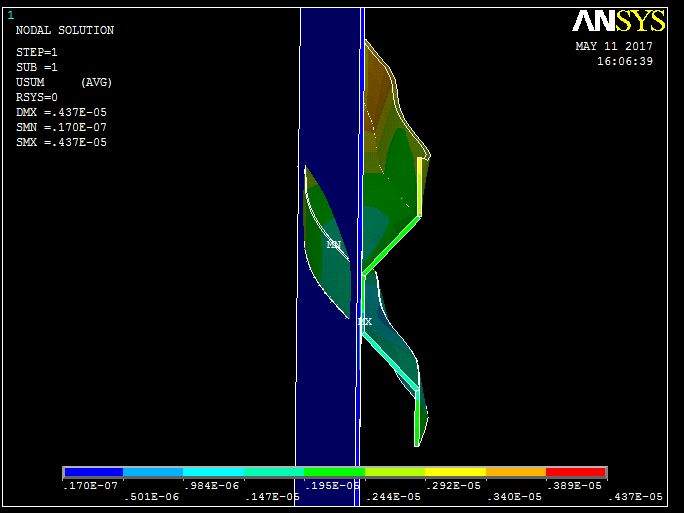
Task: Click the ANSYS logo
Action: pos(619,21)
